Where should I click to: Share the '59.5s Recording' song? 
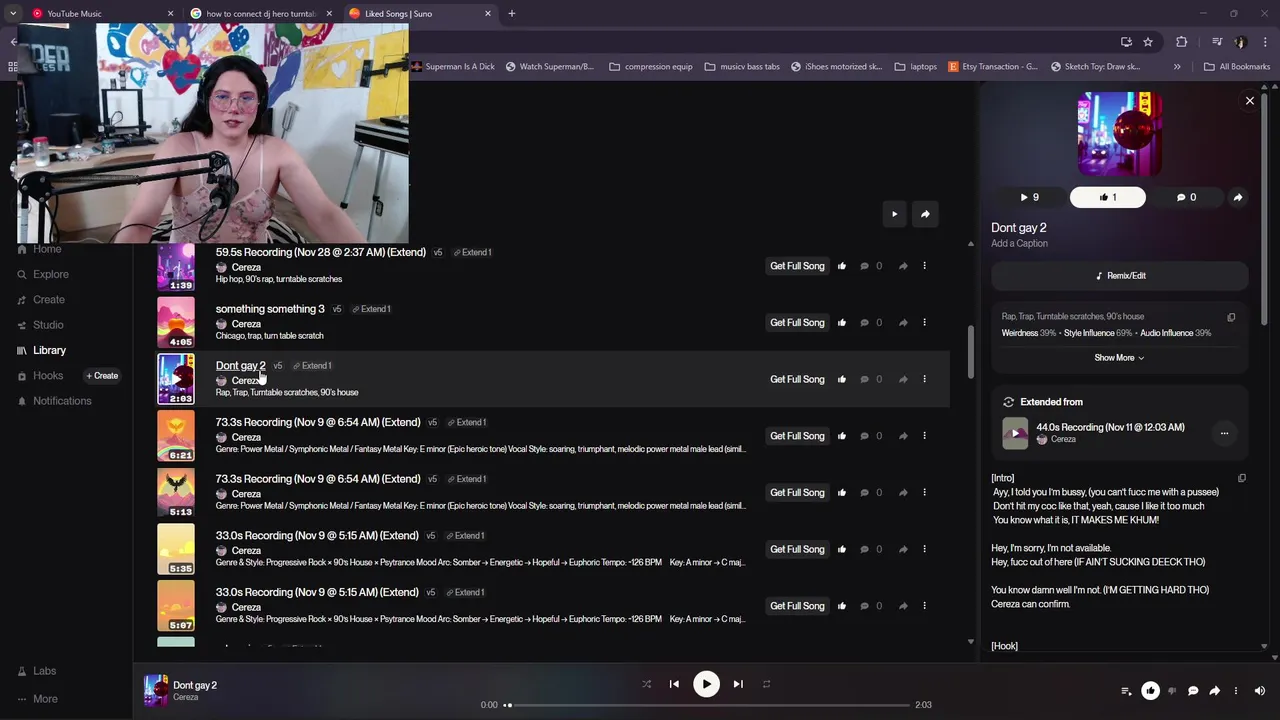click(x=903, y=266)
